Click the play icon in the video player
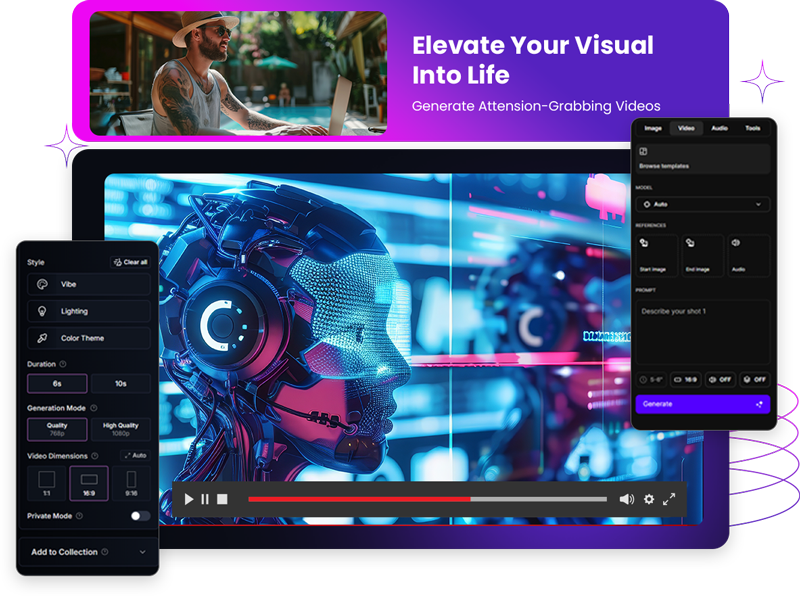The width and height of the screenshot is (800, 596). (x=189, y=499)
